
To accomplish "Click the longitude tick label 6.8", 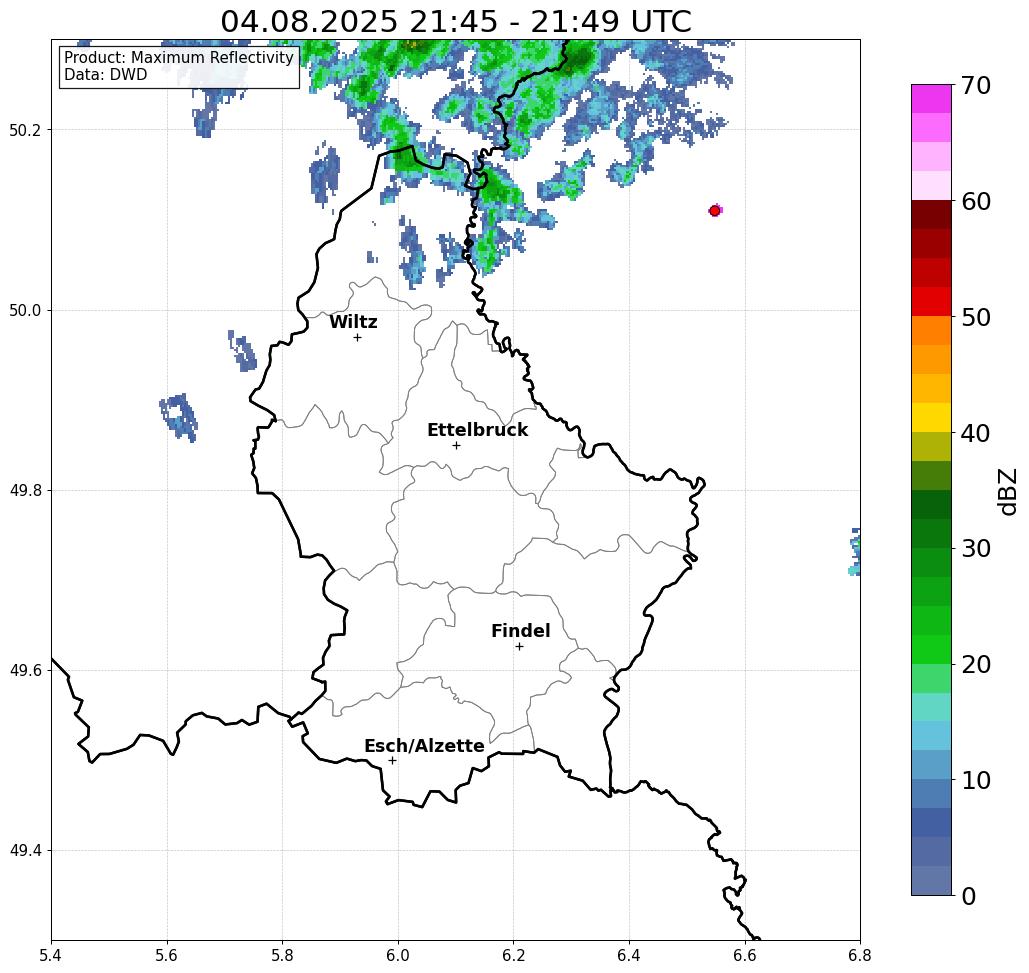I will tap(860, 956).
